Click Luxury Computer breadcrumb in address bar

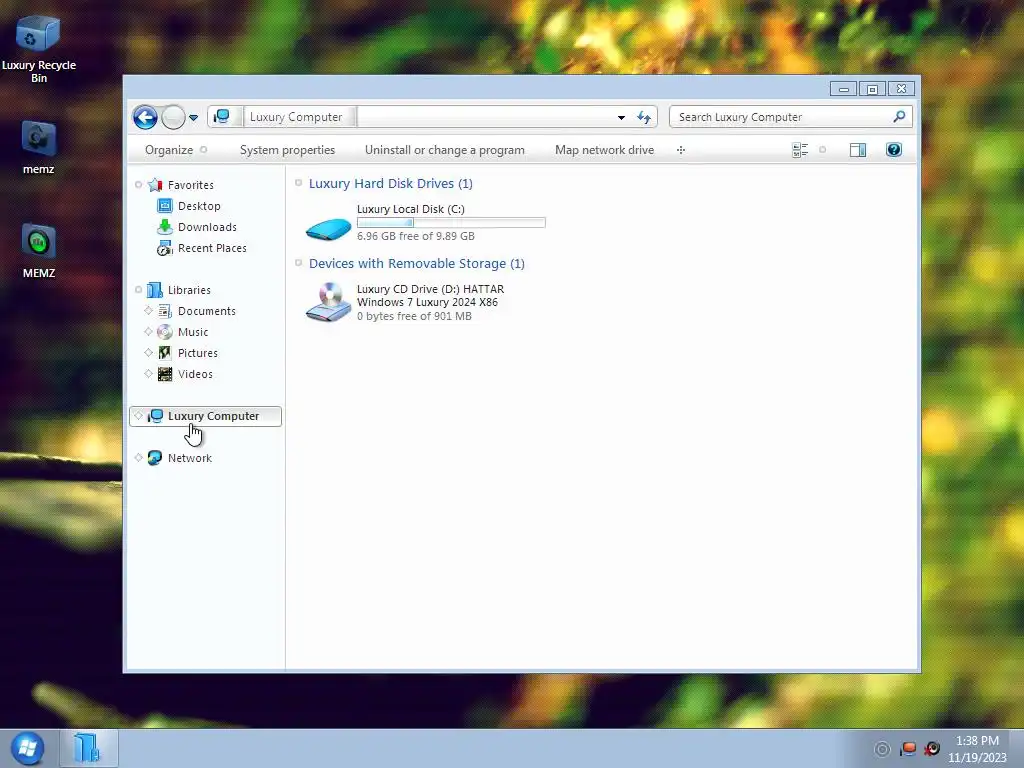[296, 117]
